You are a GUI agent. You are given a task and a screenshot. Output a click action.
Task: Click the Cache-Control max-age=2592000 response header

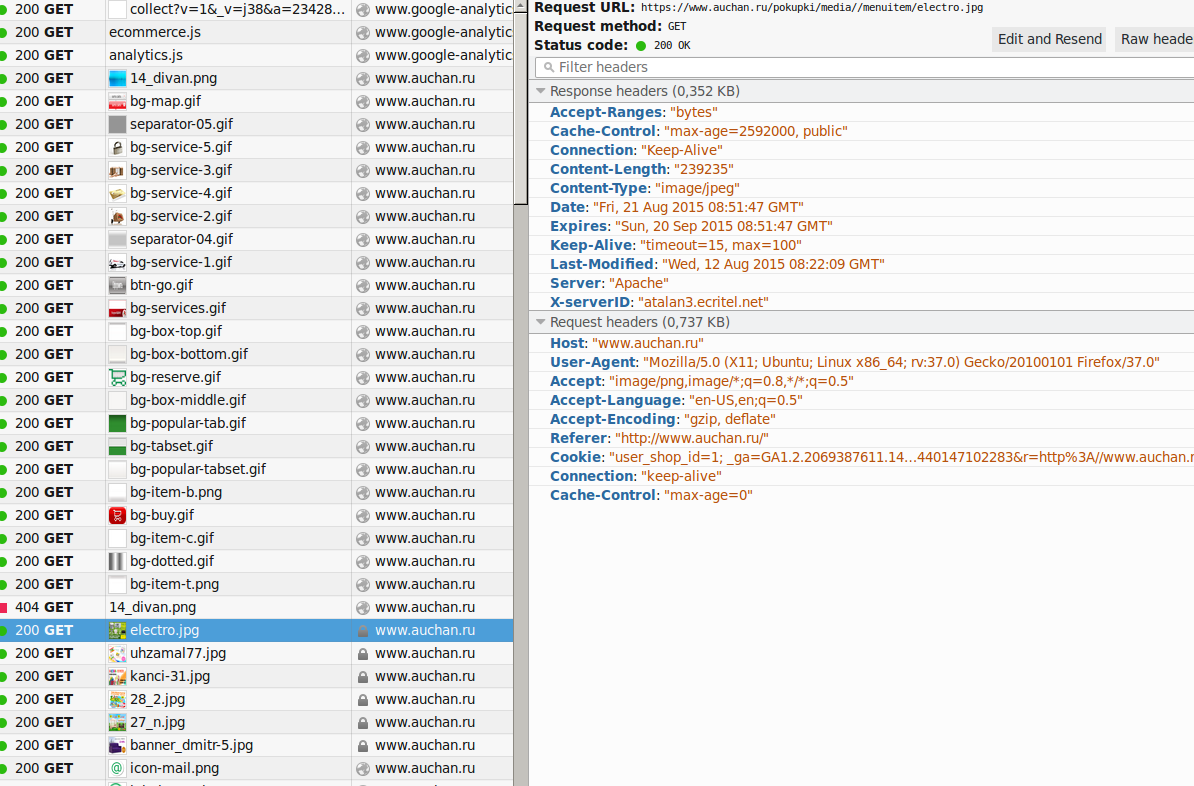(x=699, y=131)
